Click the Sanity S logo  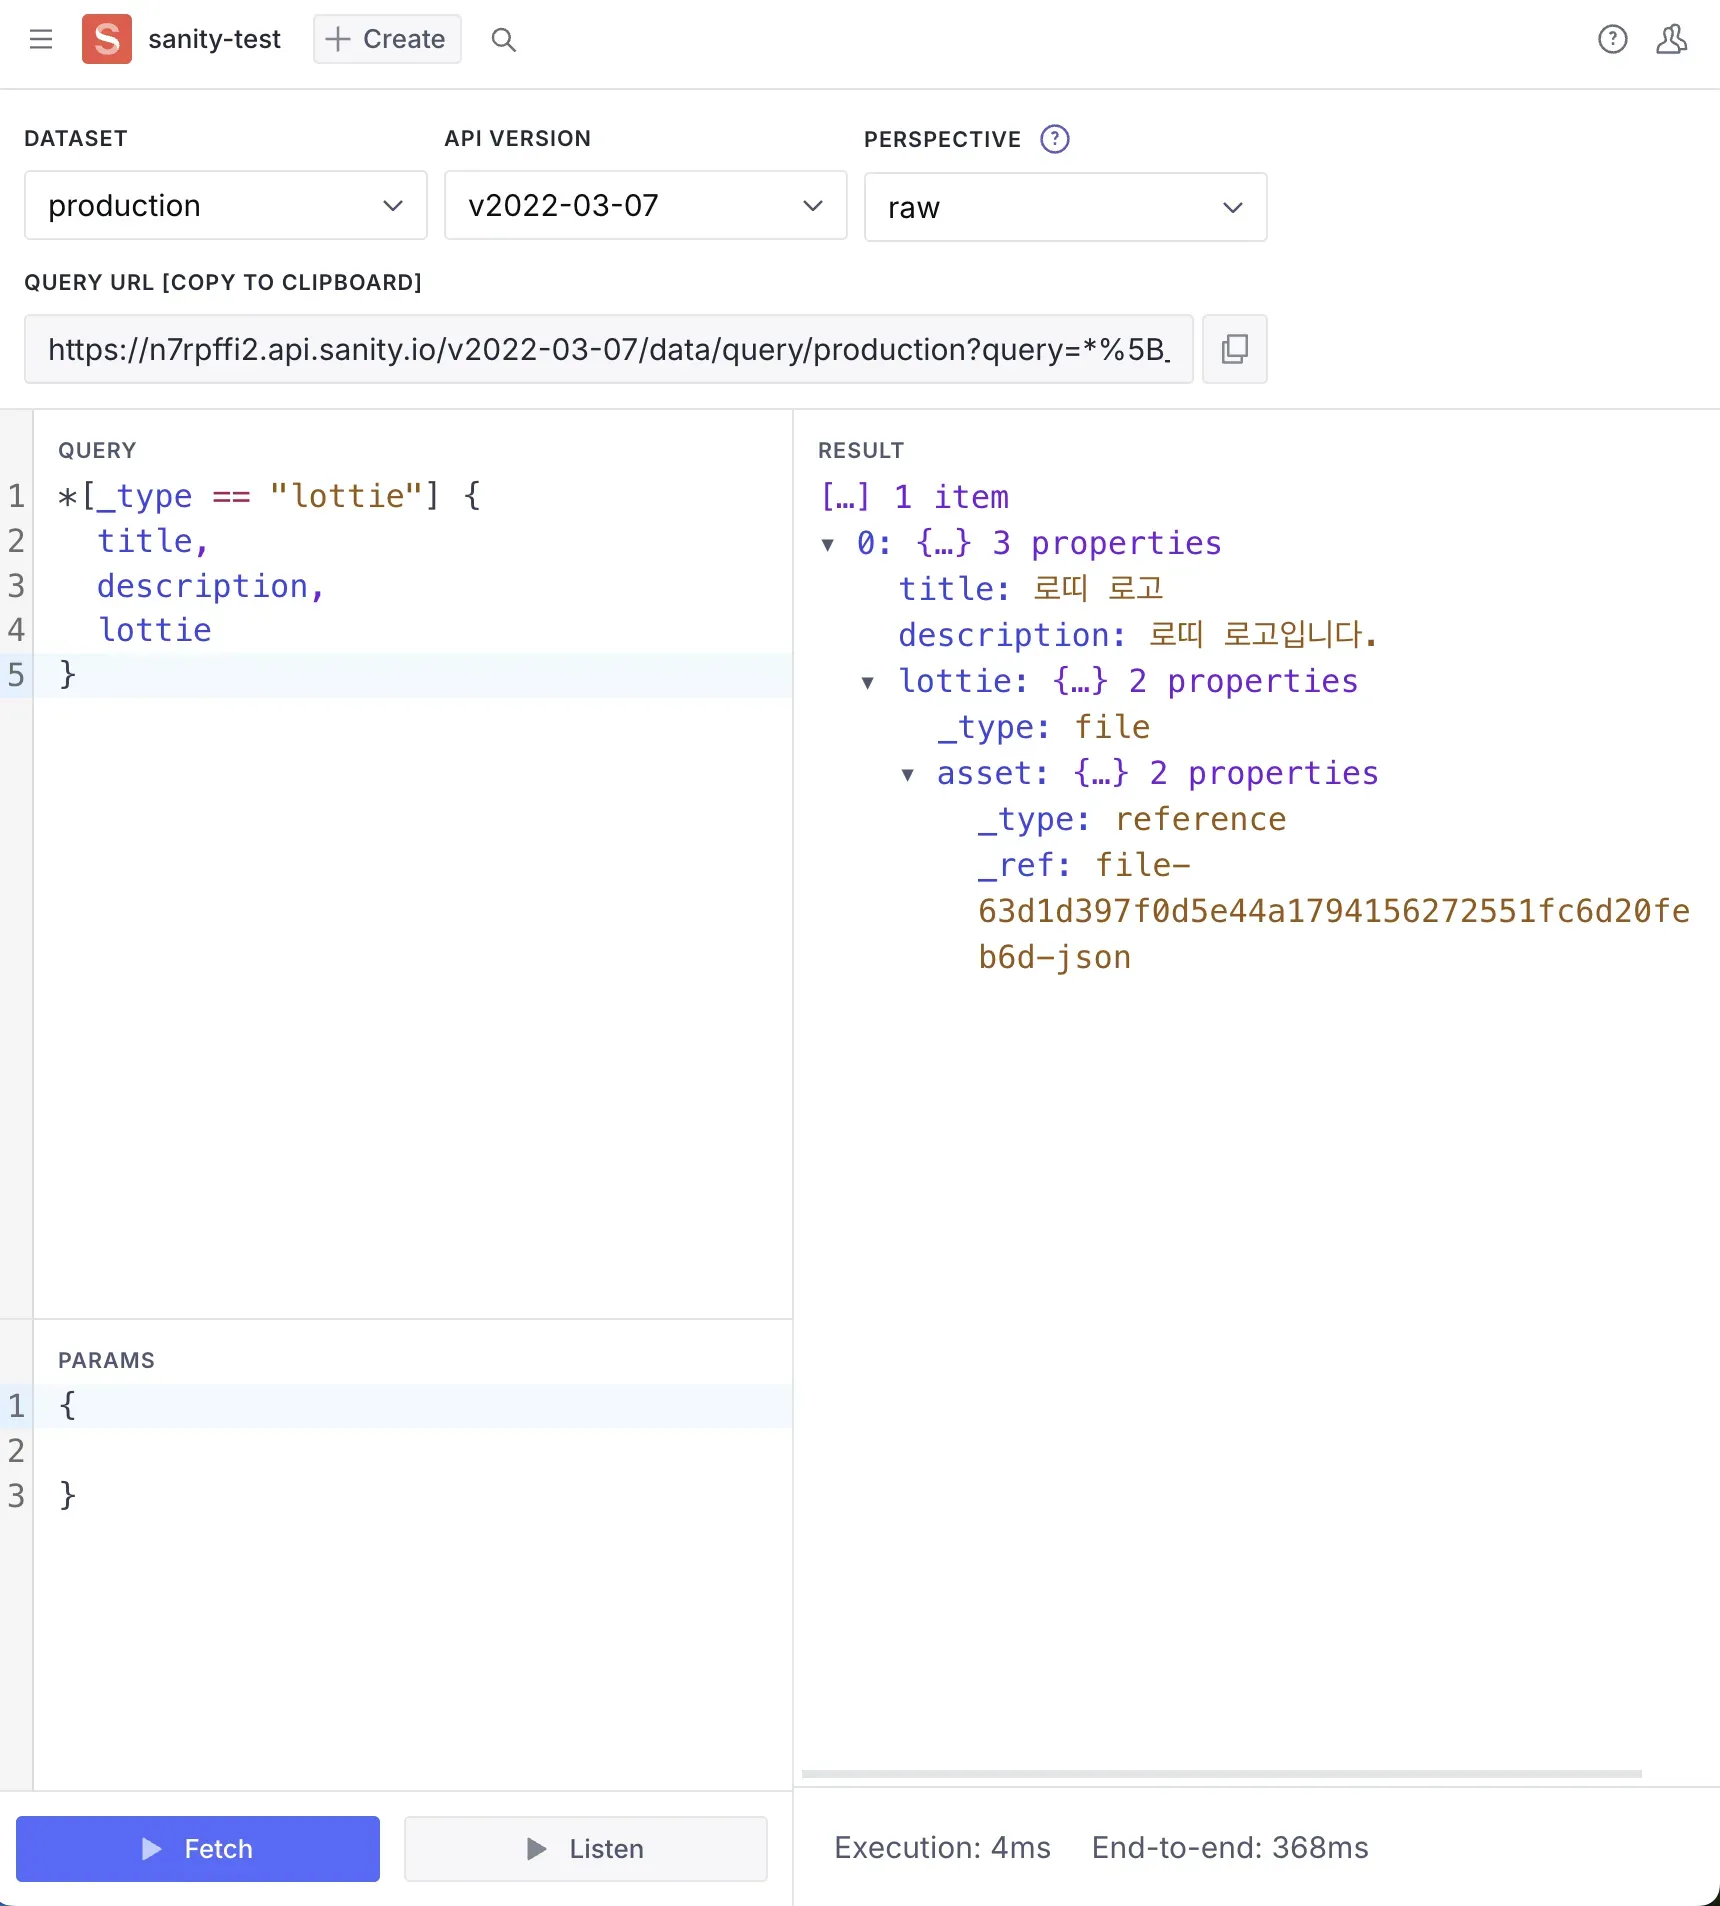107,39
